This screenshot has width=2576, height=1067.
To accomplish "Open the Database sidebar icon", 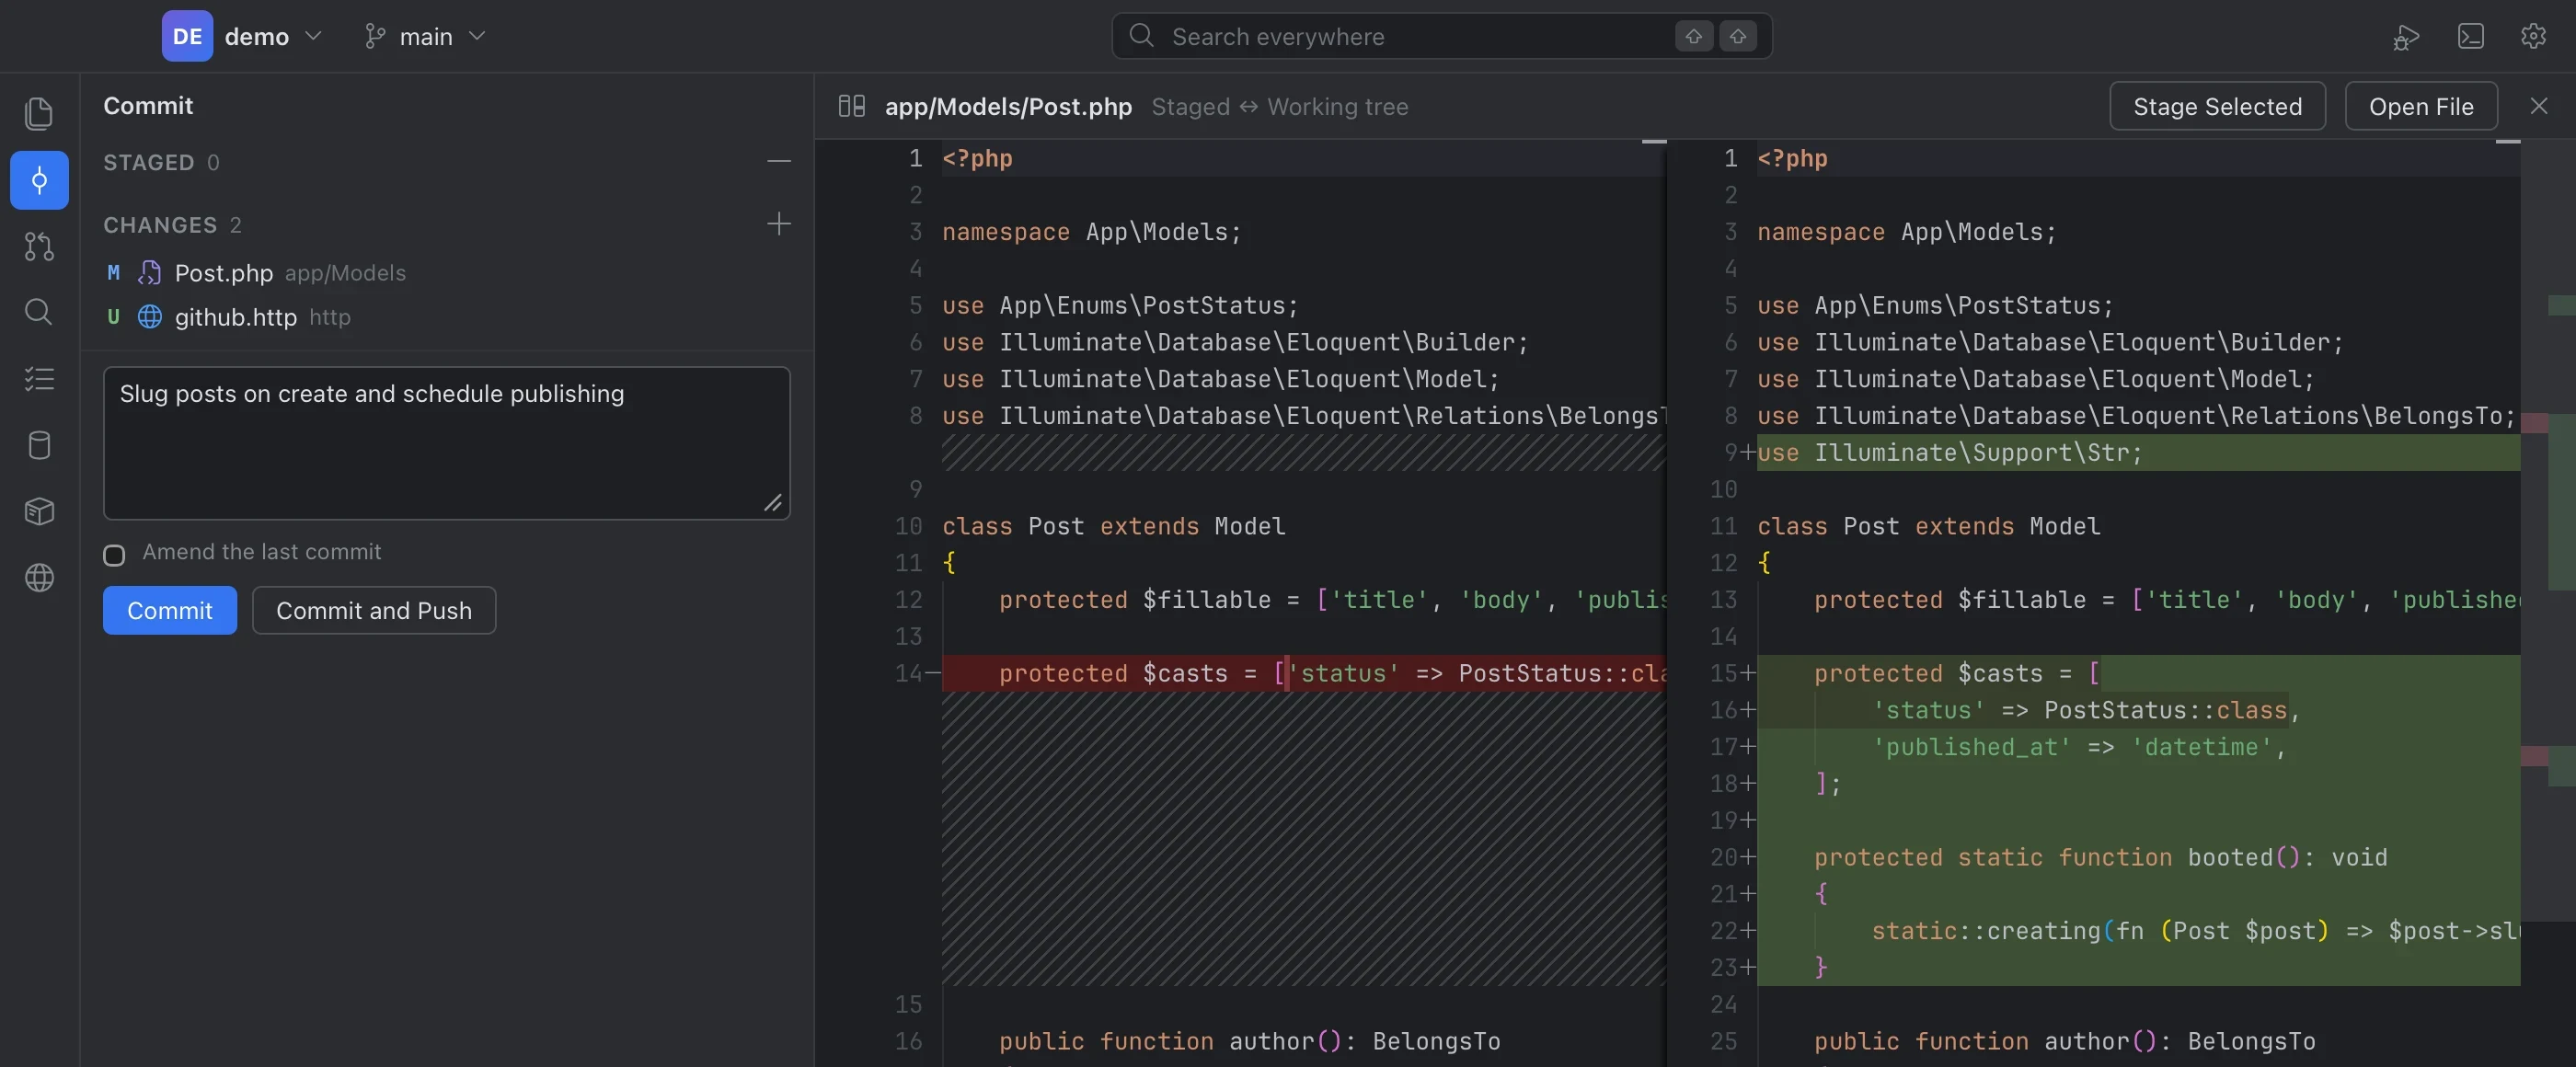I will pyautogui.click(x=39, y=445).
